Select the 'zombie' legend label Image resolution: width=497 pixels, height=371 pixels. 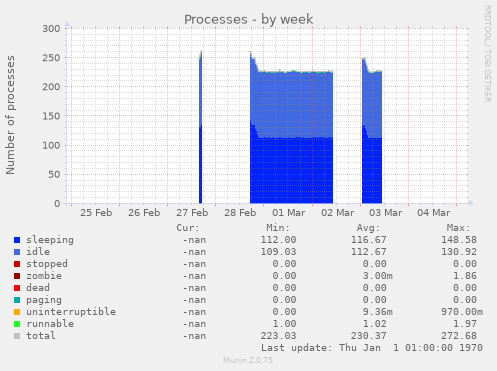[44, 276]
